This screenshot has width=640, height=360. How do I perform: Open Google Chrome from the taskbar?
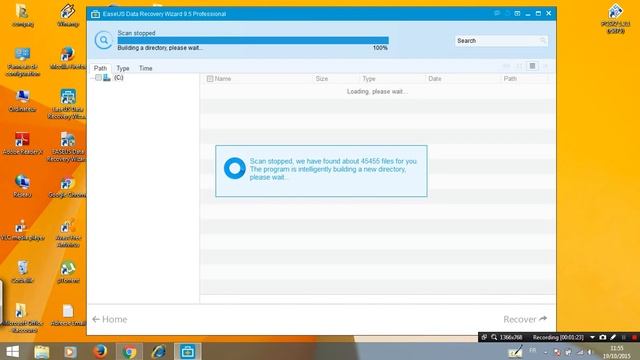point(129,351)
